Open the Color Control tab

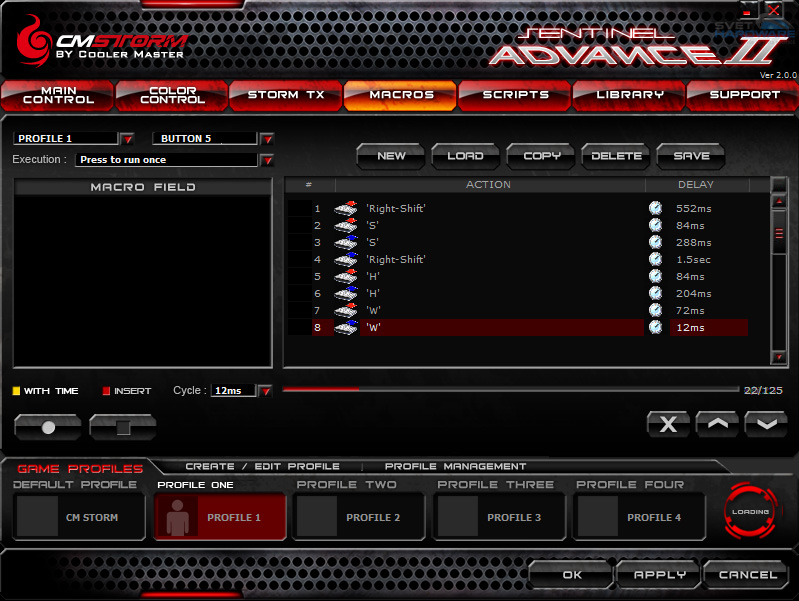point(172,95)
